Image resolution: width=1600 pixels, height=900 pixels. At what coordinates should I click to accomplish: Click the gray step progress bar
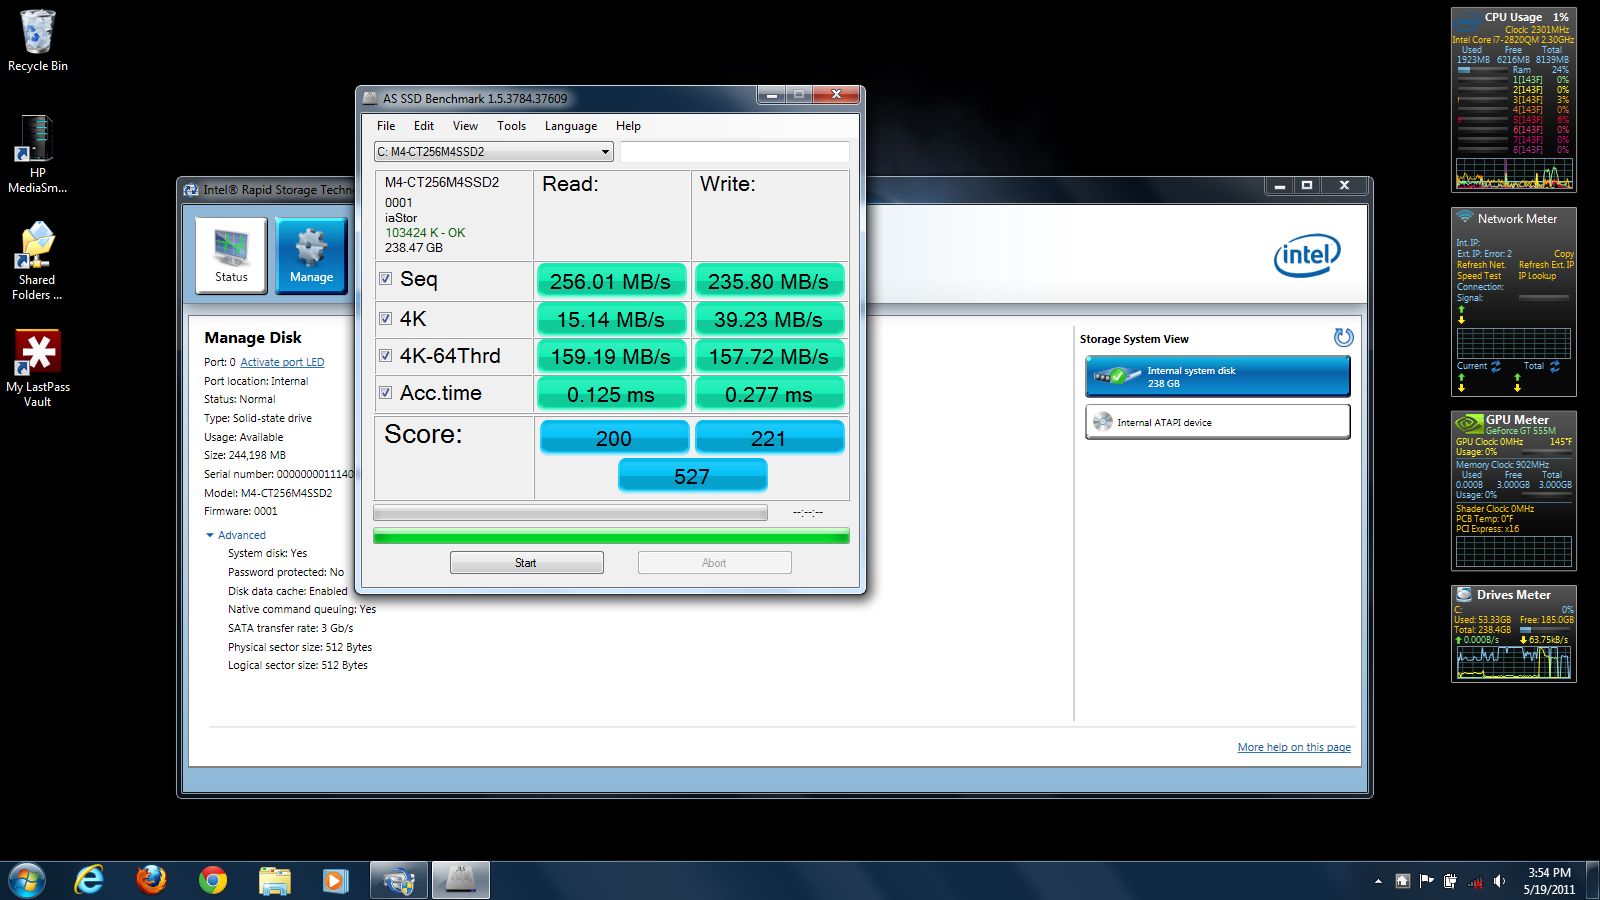click(x=570, y=512)
